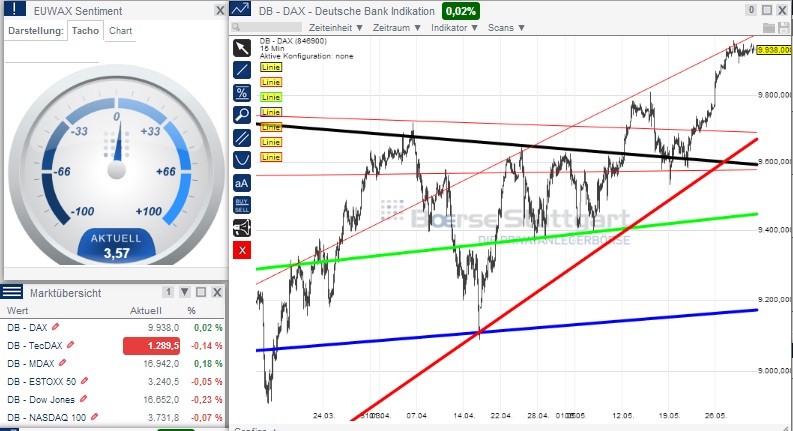Click the EUWAX Sentiment exclamation icon
The width and height of the screenshot is (793, 431).
coord(15,9)
